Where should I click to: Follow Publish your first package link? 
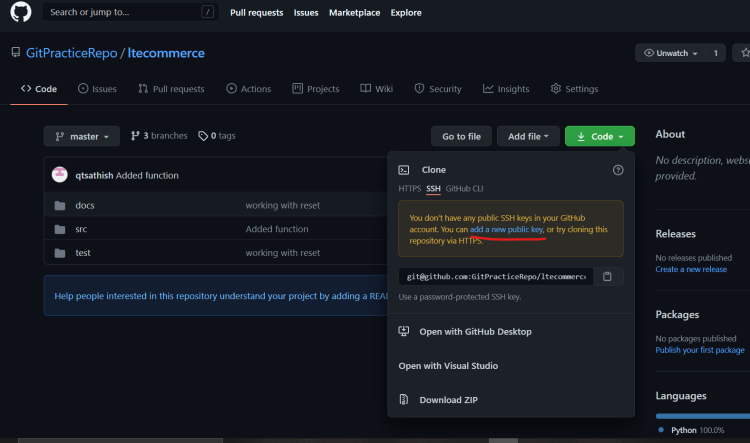[x=700, y=350]
